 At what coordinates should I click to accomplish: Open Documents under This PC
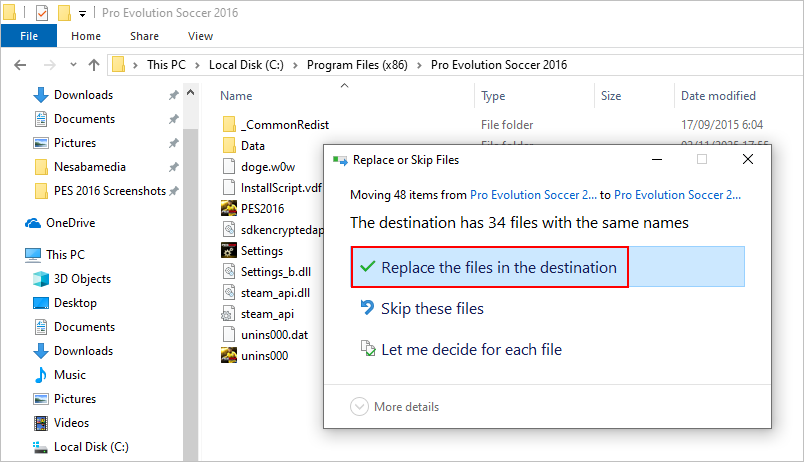click(84, 327)
